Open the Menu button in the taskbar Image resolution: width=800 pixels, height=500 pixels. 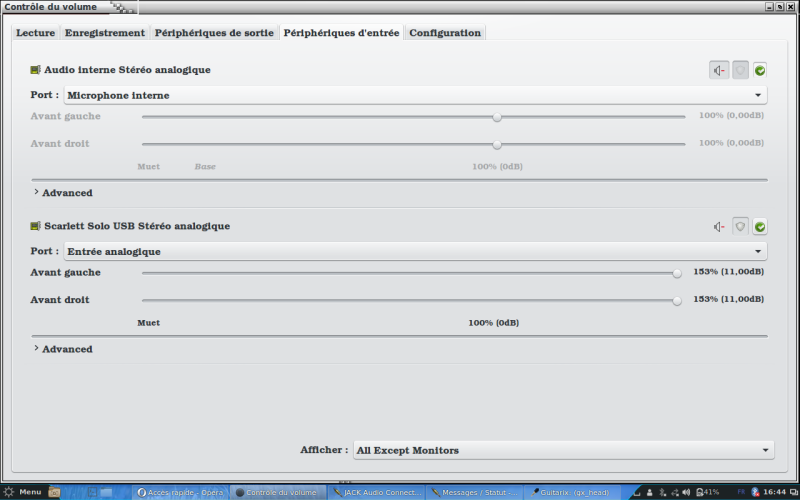(23, 492)
